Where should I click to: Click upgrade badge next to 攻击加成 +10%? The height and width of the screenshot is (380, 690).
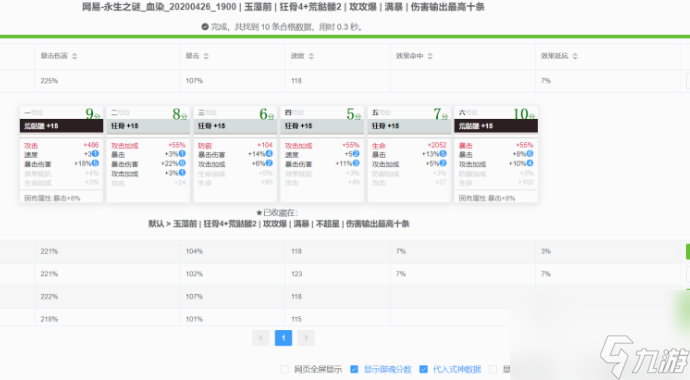coord(530,163)
